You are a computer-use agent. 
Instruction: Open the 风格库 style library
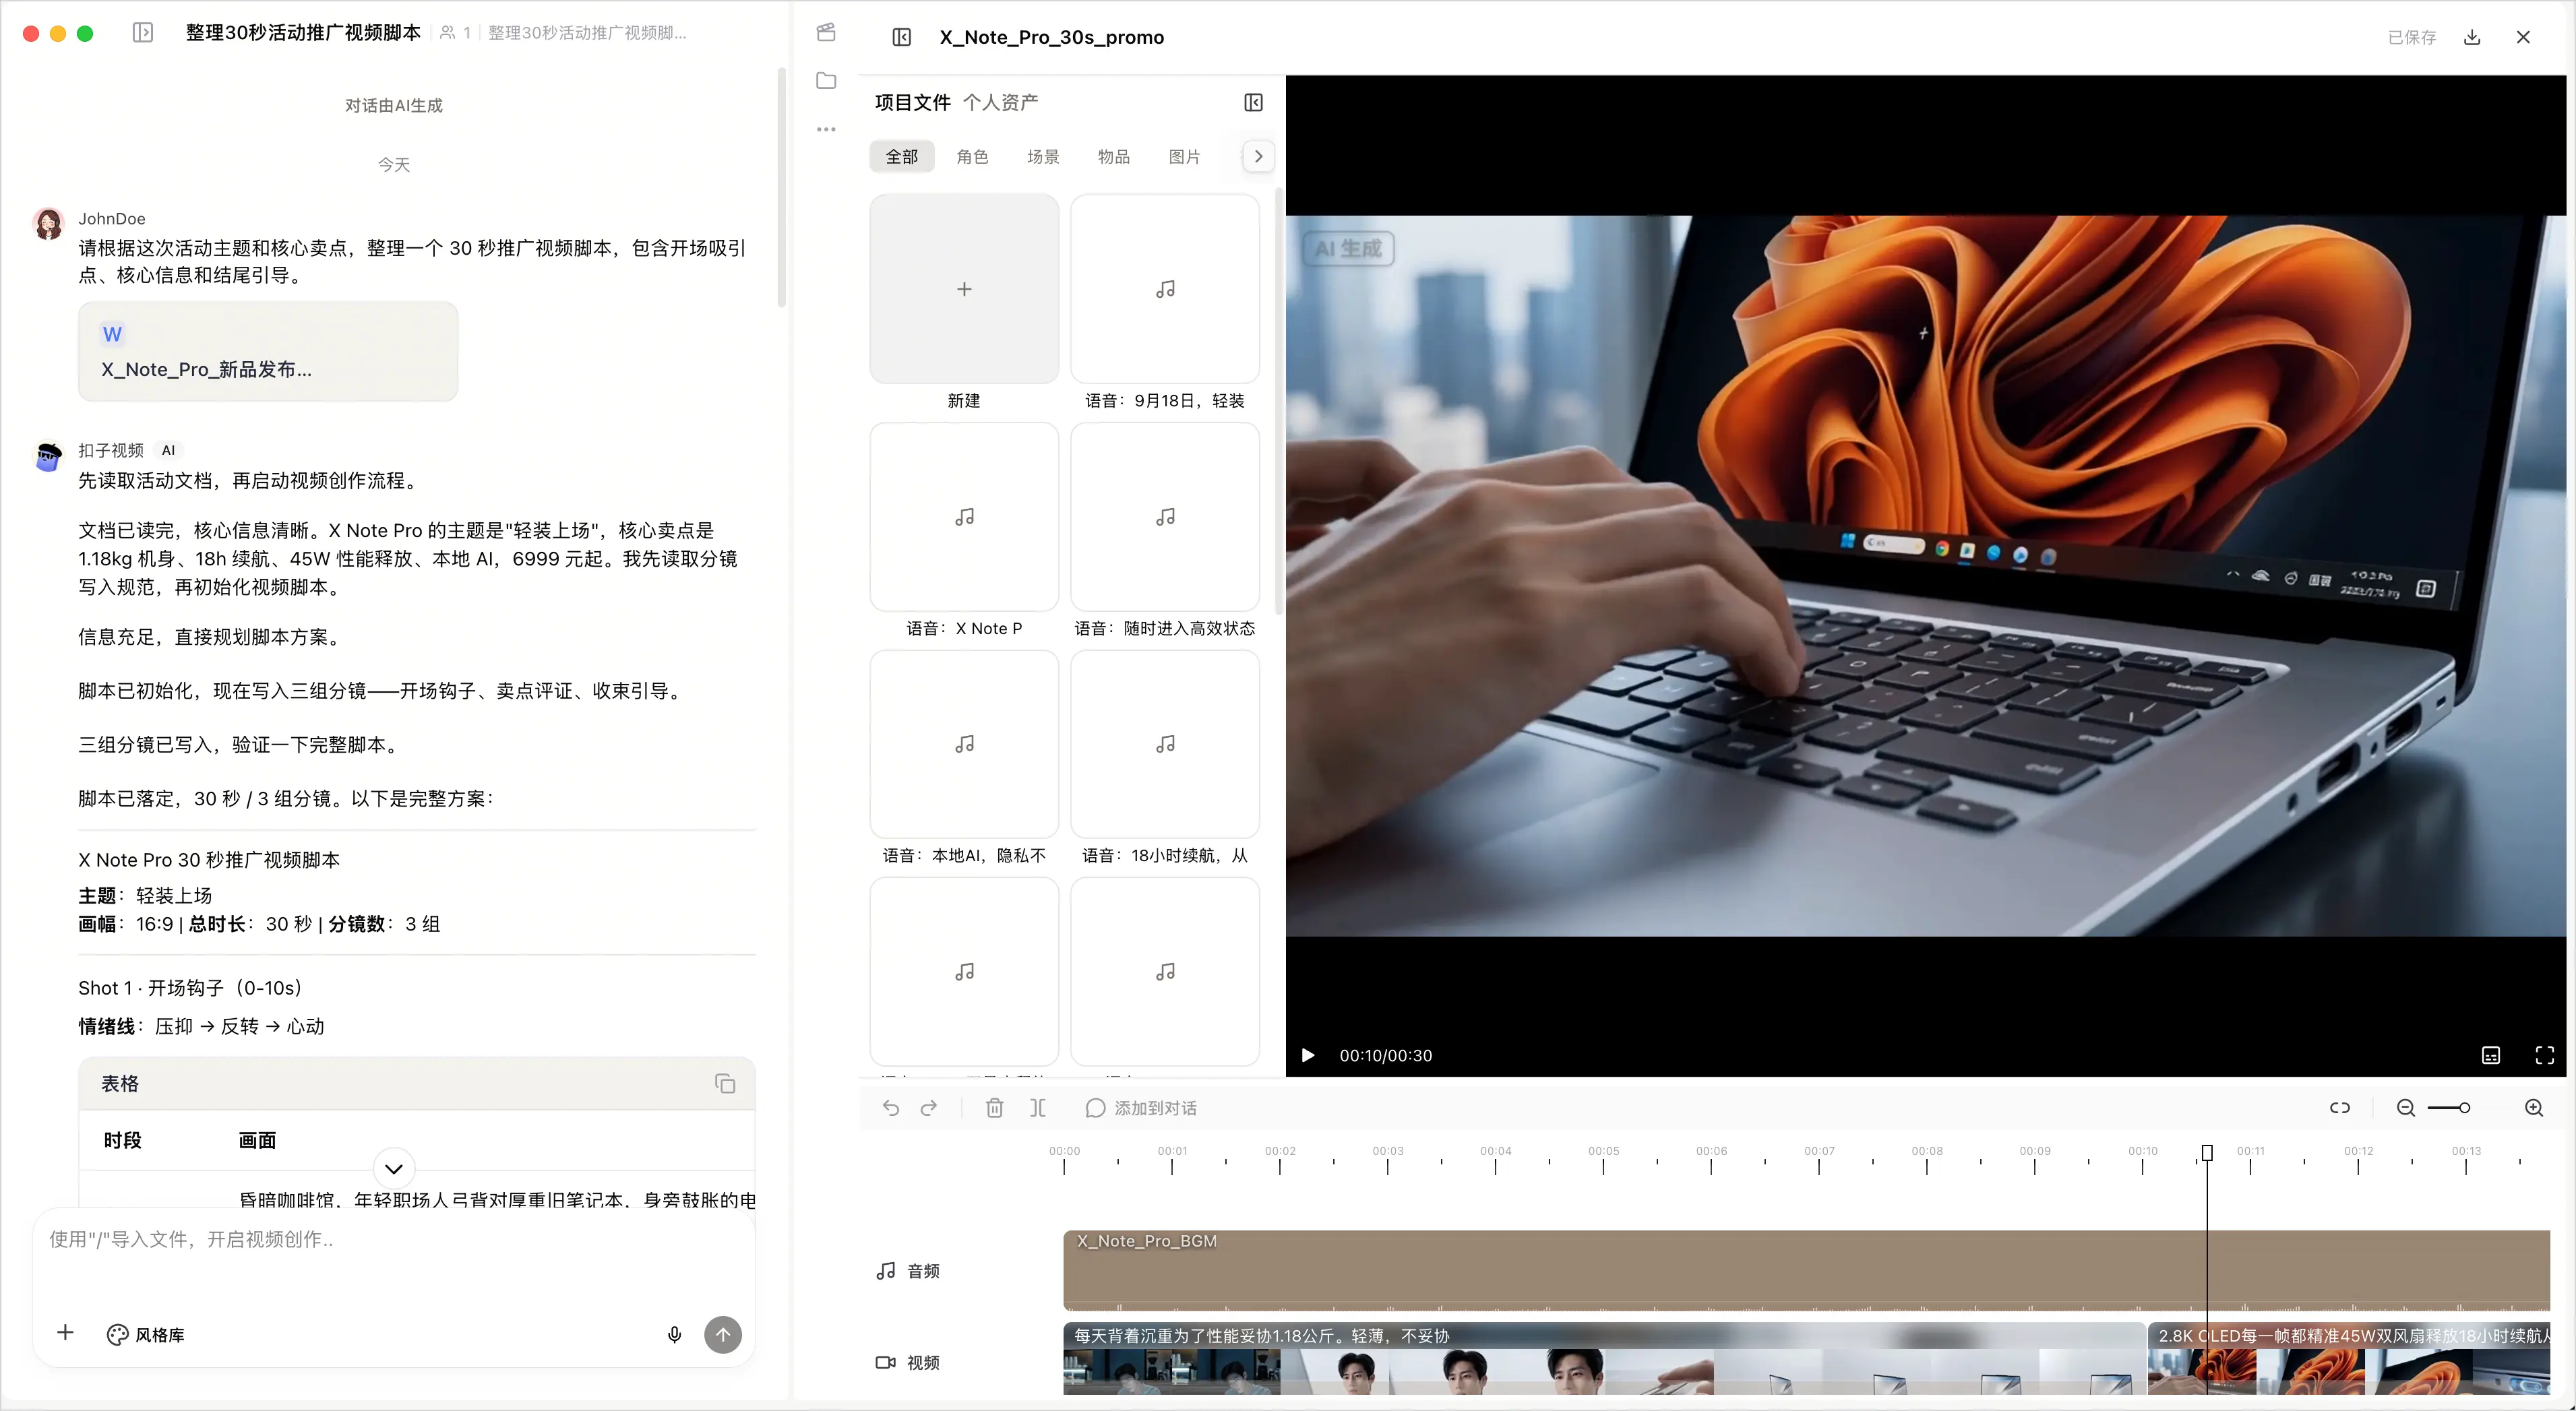[x=146, y=1335]
